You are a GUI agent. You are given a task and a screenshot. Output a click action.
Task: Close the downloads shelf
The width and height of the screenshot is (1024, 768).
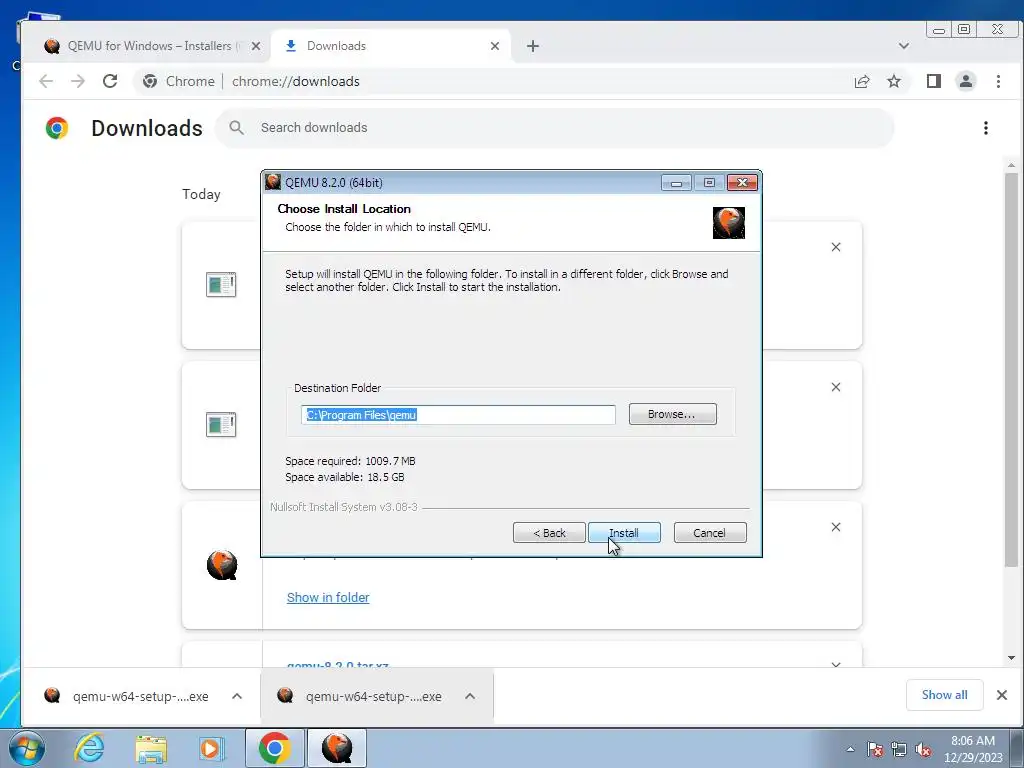pos(1002,695)
